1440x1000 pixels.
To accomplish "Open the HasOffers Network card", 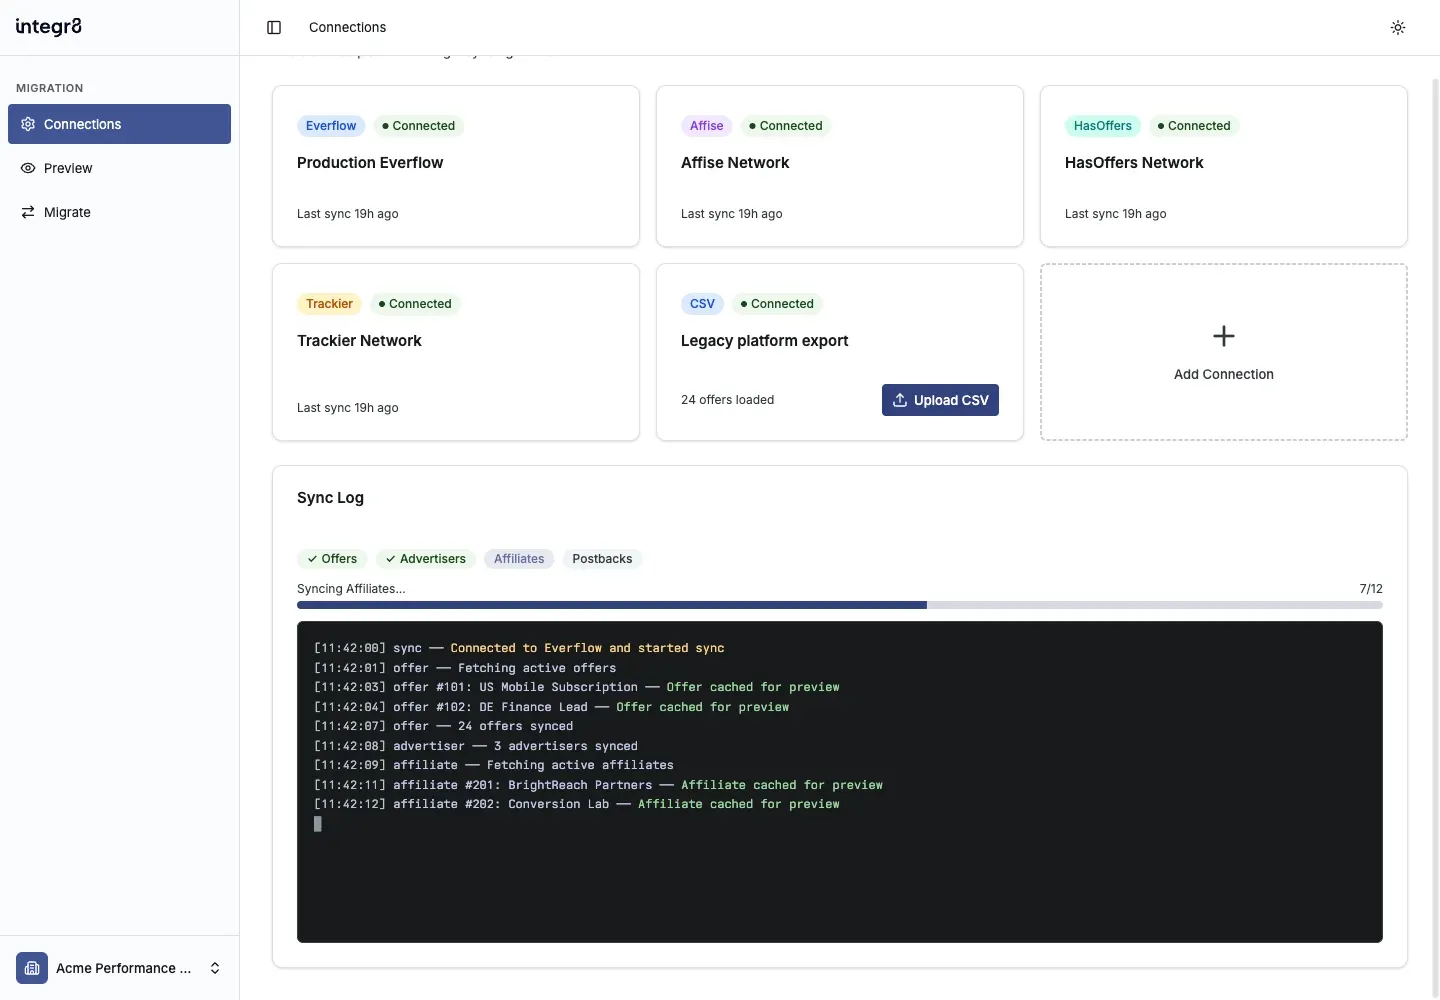I will click(1224, 166).
